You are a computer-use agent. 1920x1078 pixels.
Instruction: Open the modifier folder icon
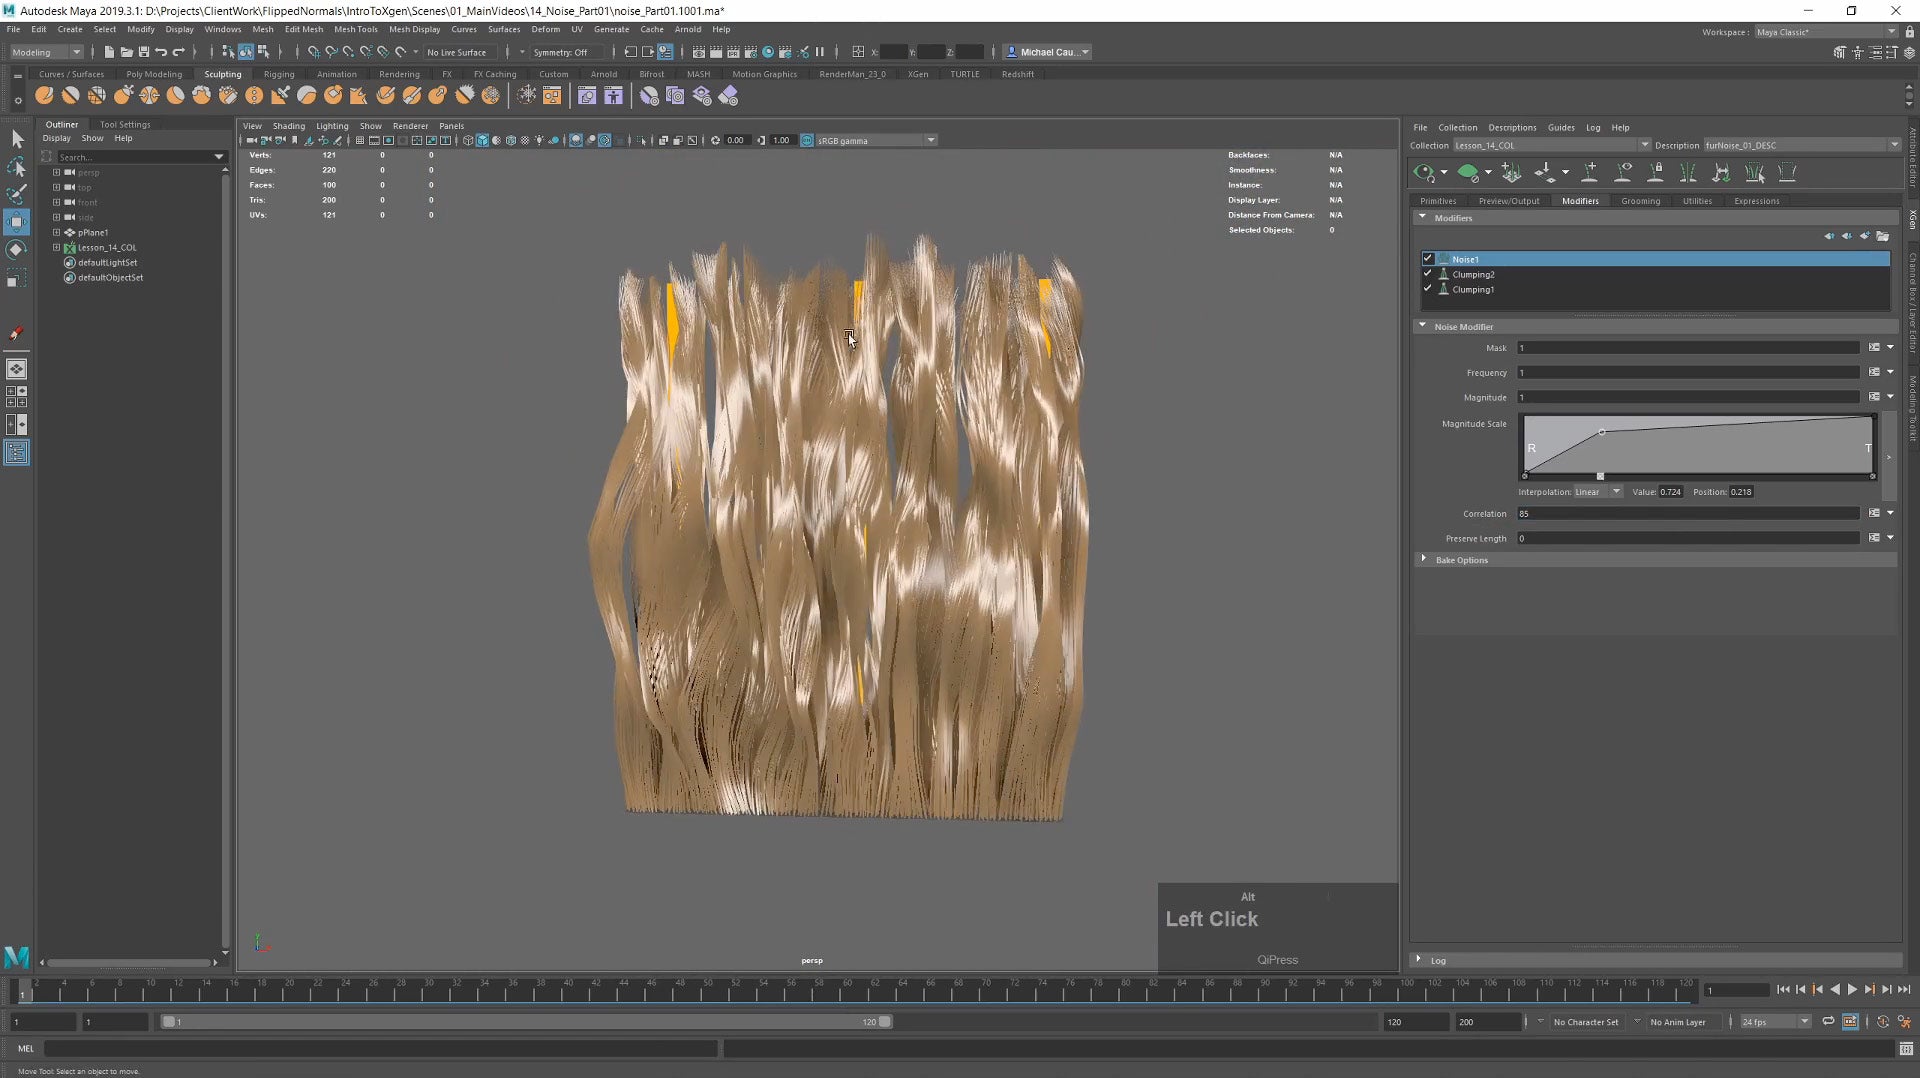(1883, 236)
